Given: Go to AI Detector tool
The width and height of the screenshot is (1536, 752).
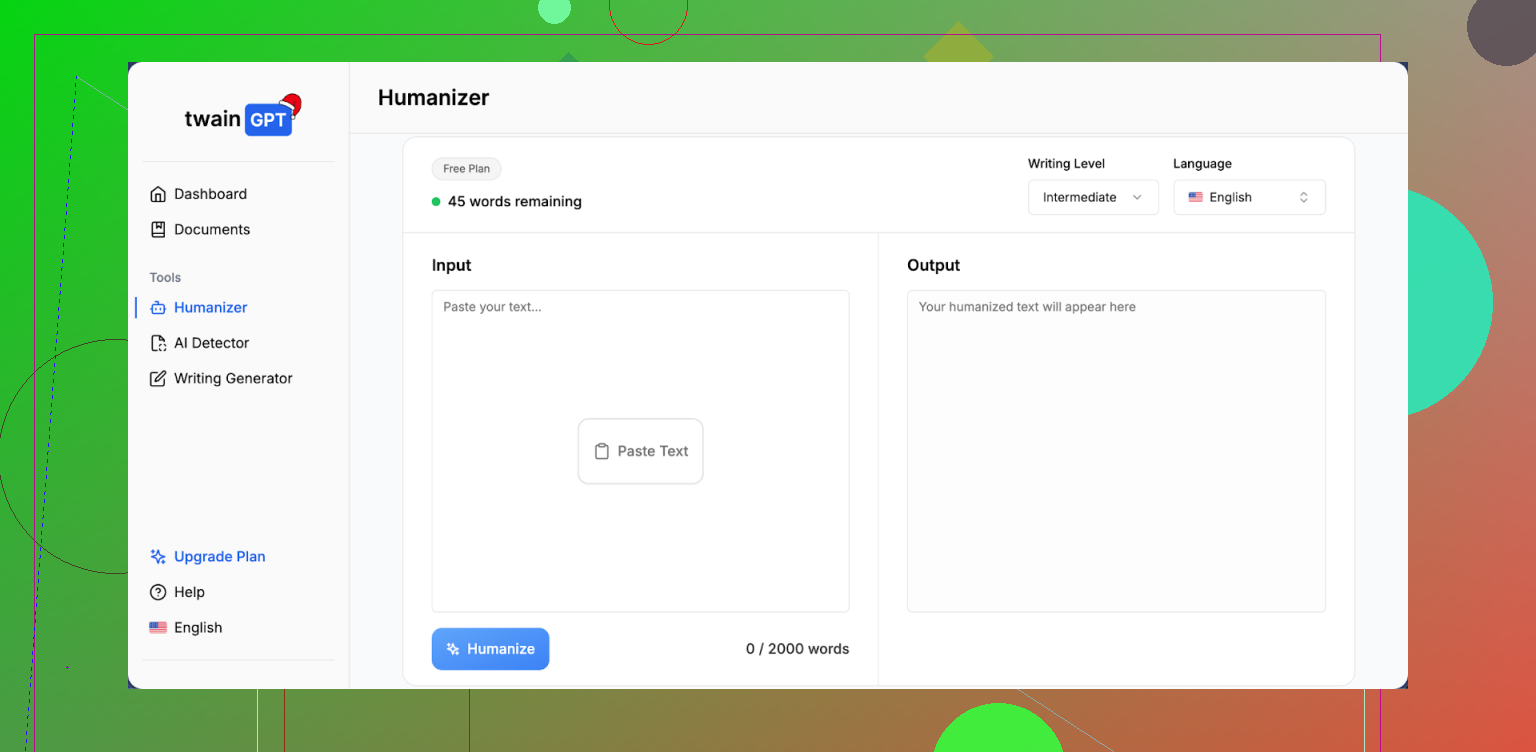Looking at the screenshot, I should tap(211, 343).
